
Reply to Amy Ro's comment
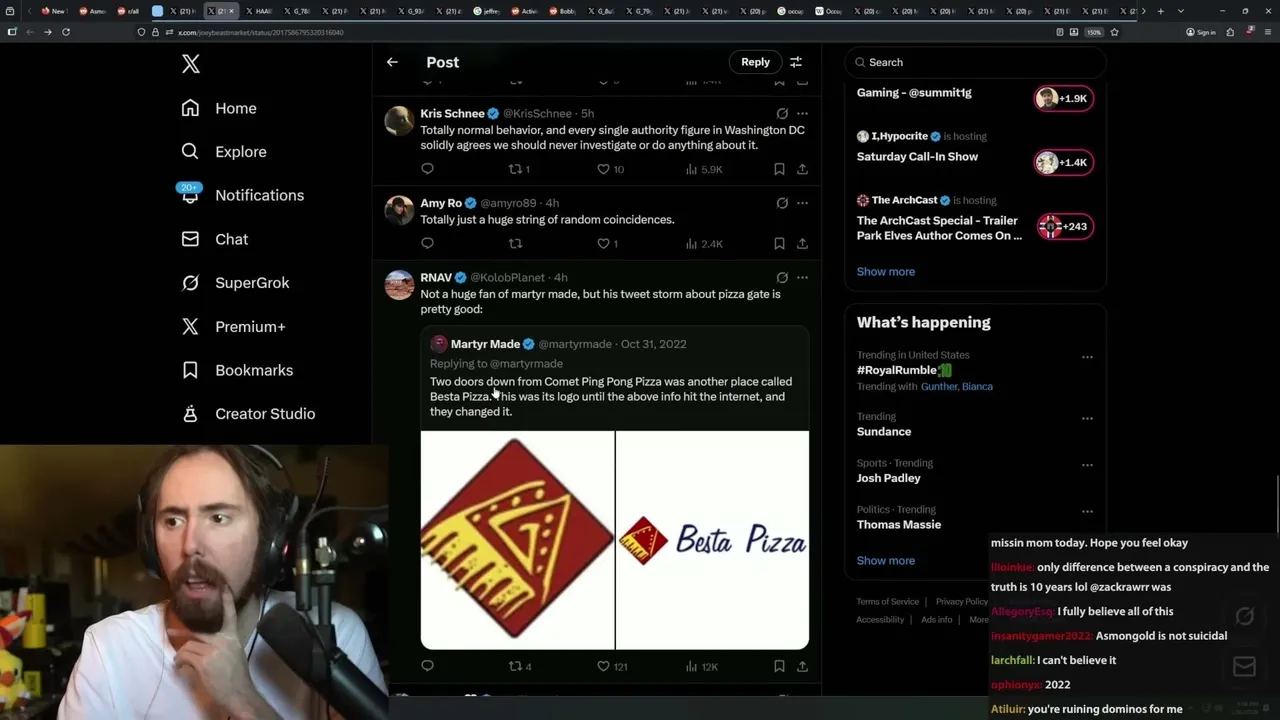pos(427,243)
